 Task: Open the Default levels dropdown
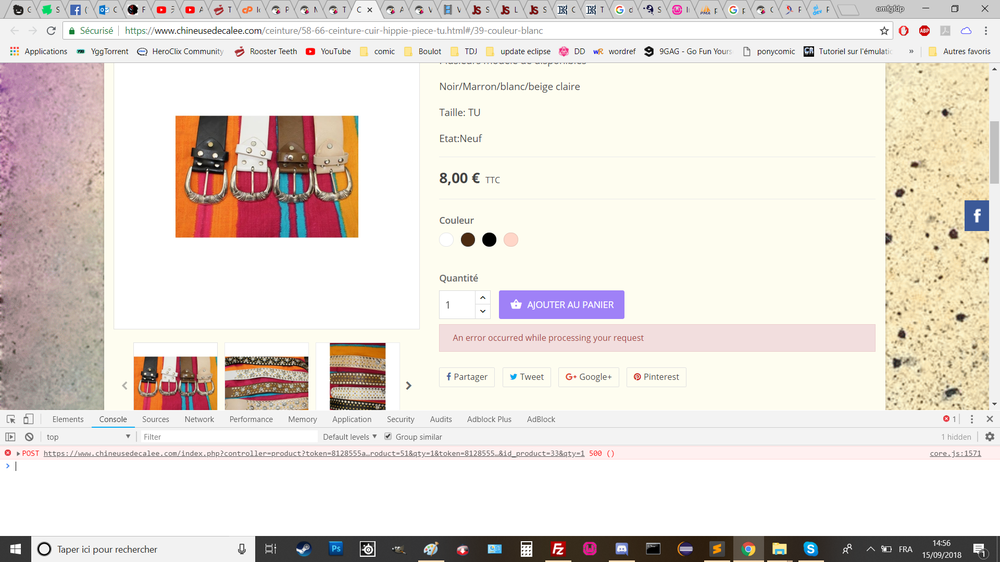point(349,437)
